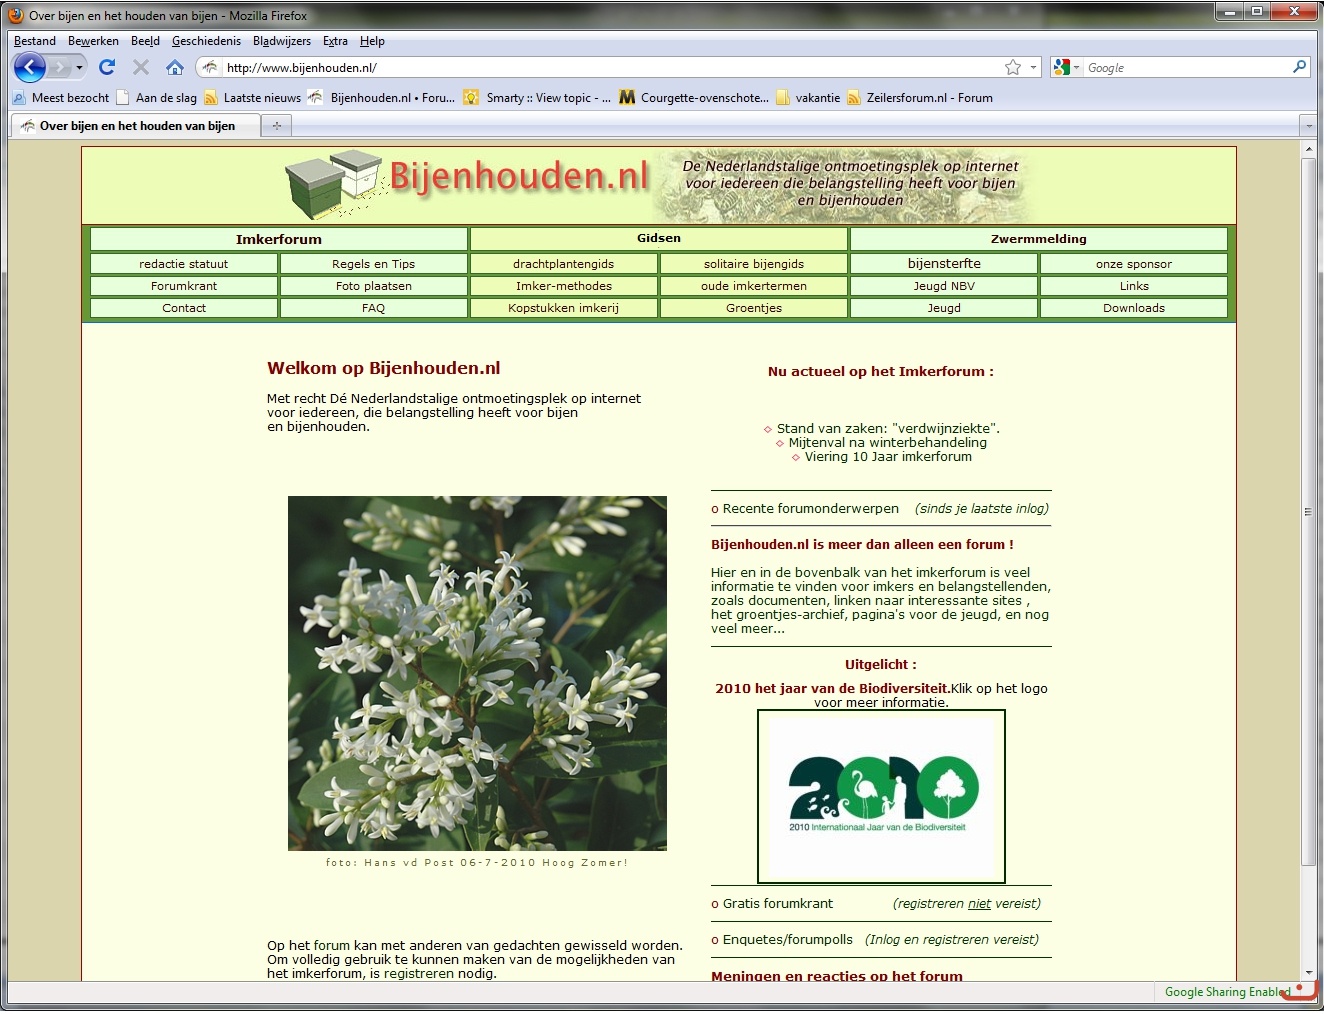Click the Home icon in the toolbar
This screenshot has height=1014, width=1324.
click(175, 67)
